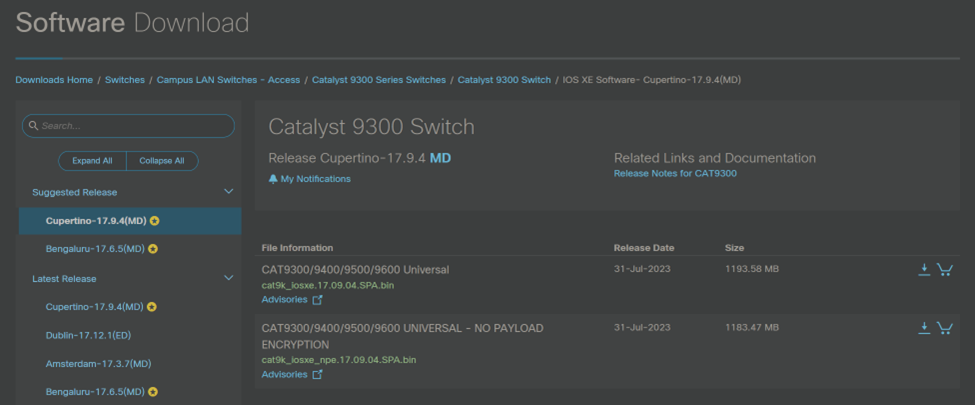Click the 31-Jul-2023 date of the Universal image
The image size is (975, 405).
coord(642,269)
